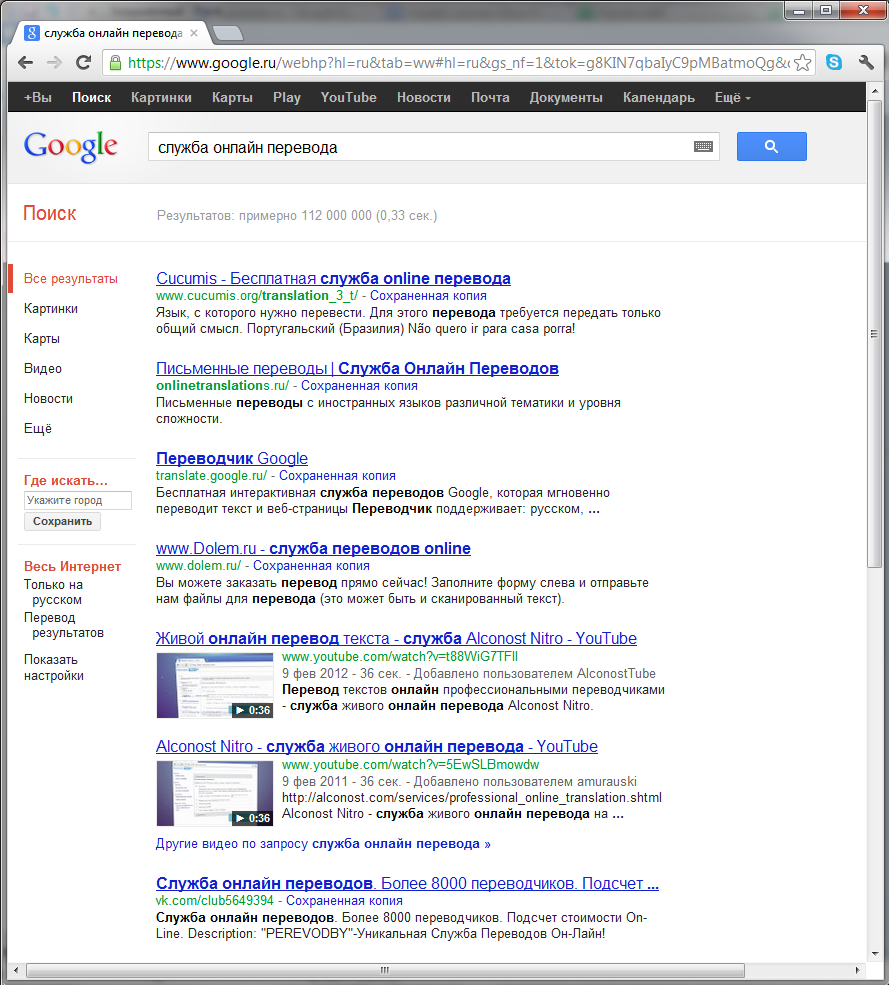Select 'Перевод результатов' option

[x=64, y=625]
